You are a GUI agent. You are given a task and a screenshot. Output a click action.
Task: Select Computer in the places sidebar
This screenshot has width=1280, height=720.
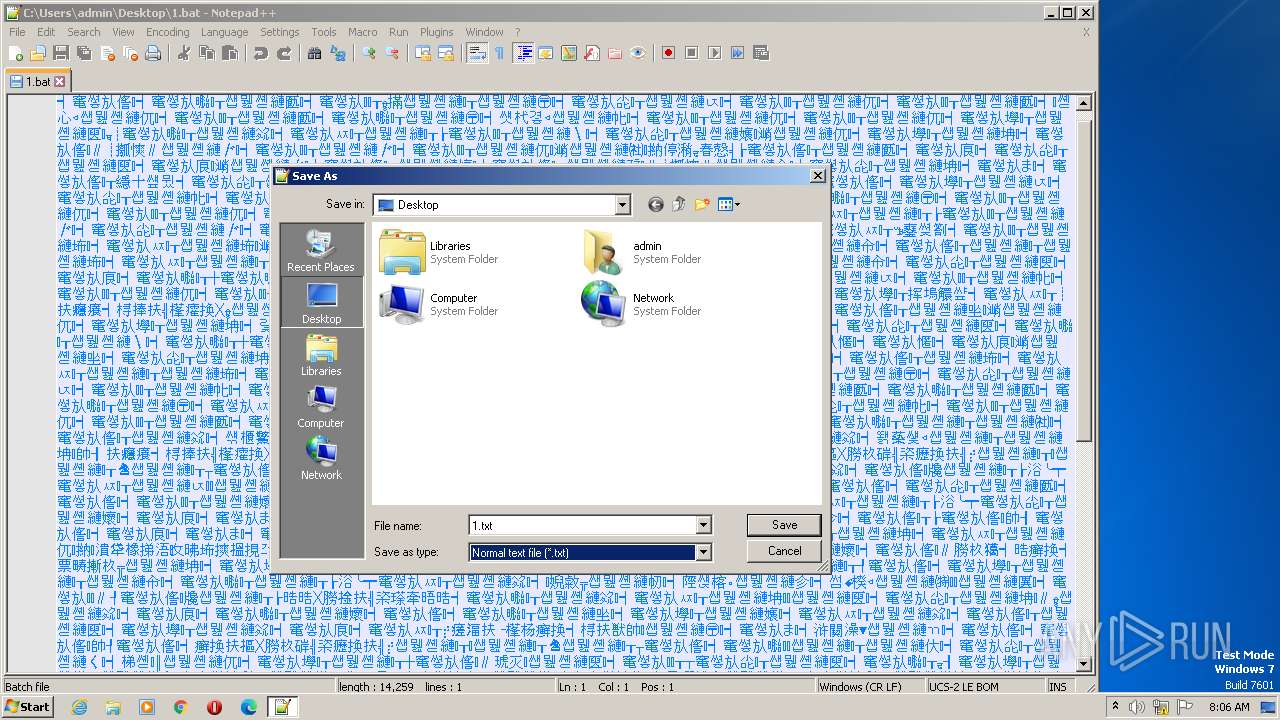[321, 406]
